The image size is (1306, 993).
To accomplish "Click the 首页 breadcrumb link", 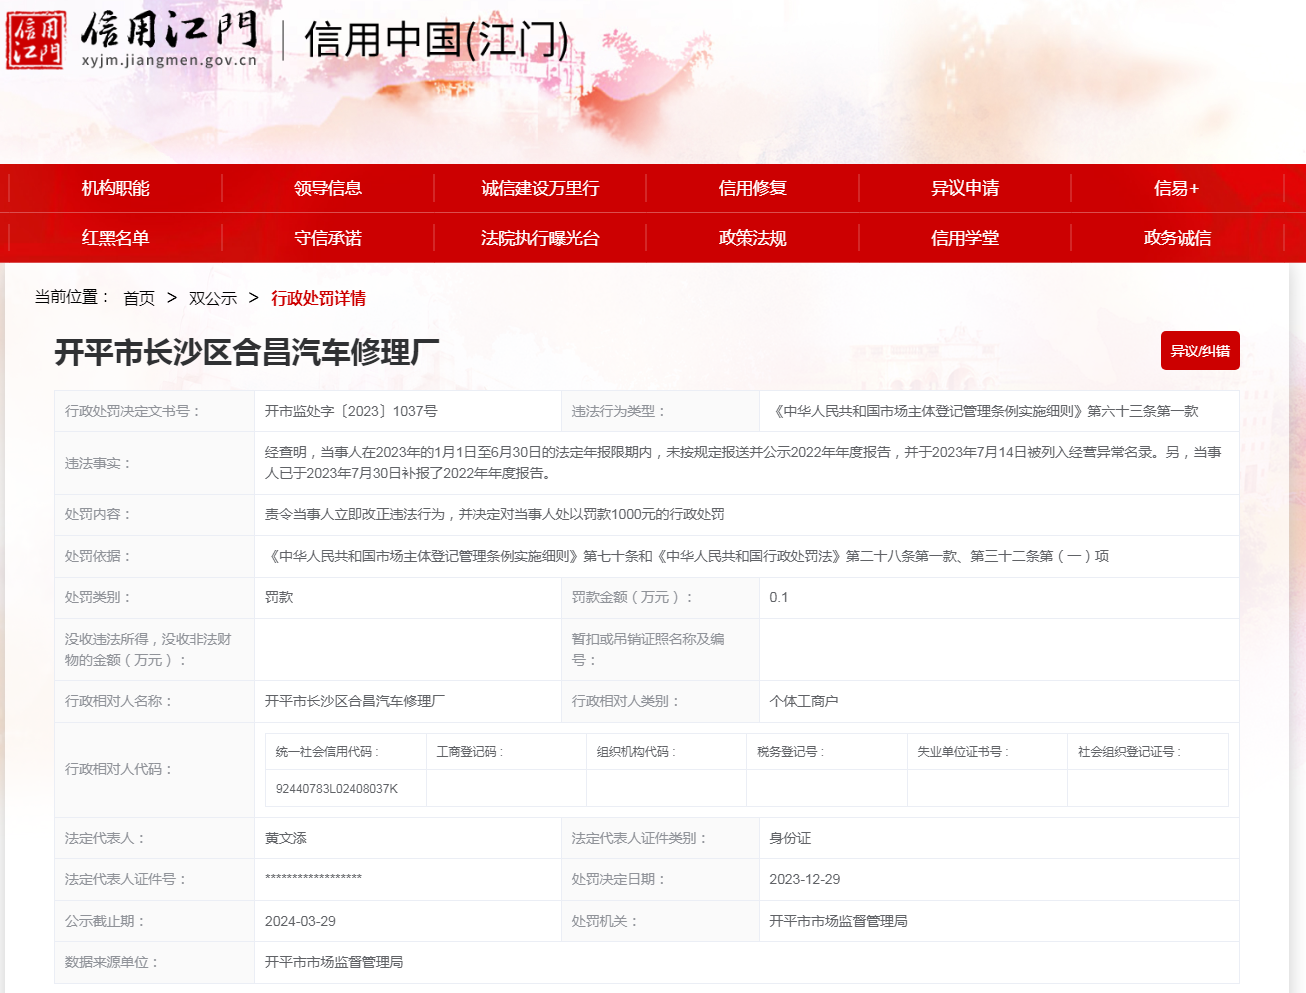I will pos(139,298).
